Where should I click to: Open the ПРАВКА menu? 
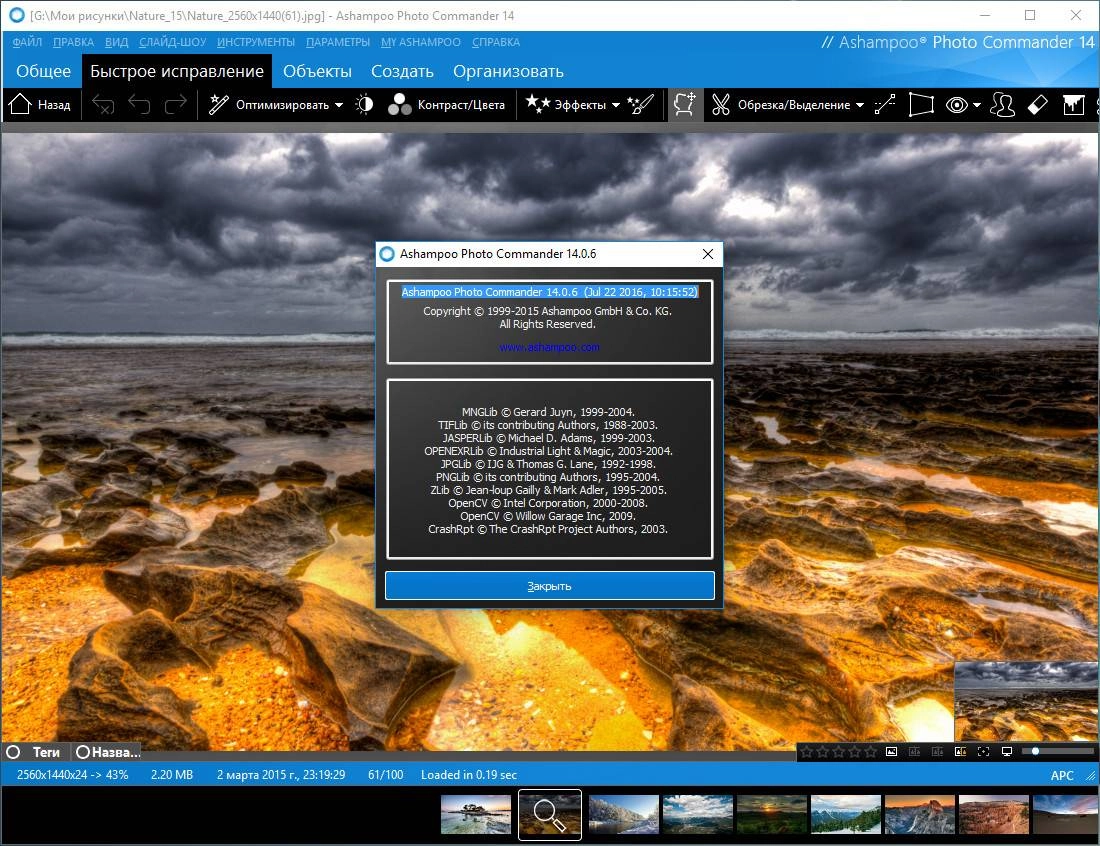74,42
